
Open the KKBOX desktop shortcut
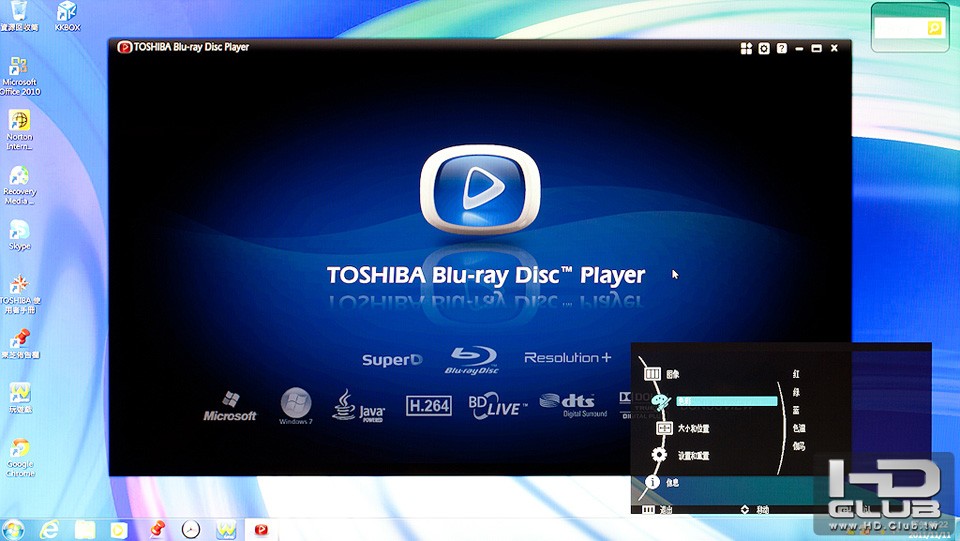pyautogui.click(x=67, y=16)
